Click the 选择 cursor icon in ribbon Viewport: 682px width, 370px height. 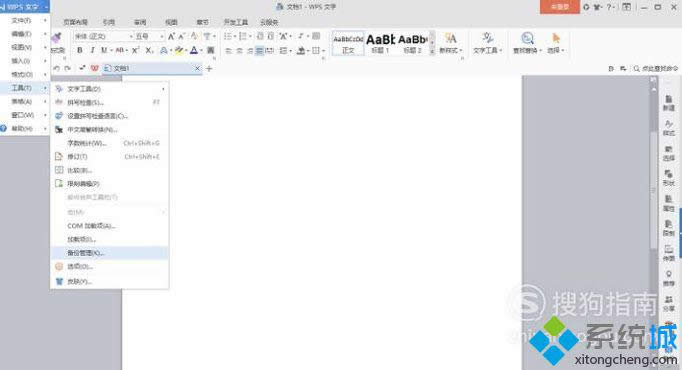point(555,38)
